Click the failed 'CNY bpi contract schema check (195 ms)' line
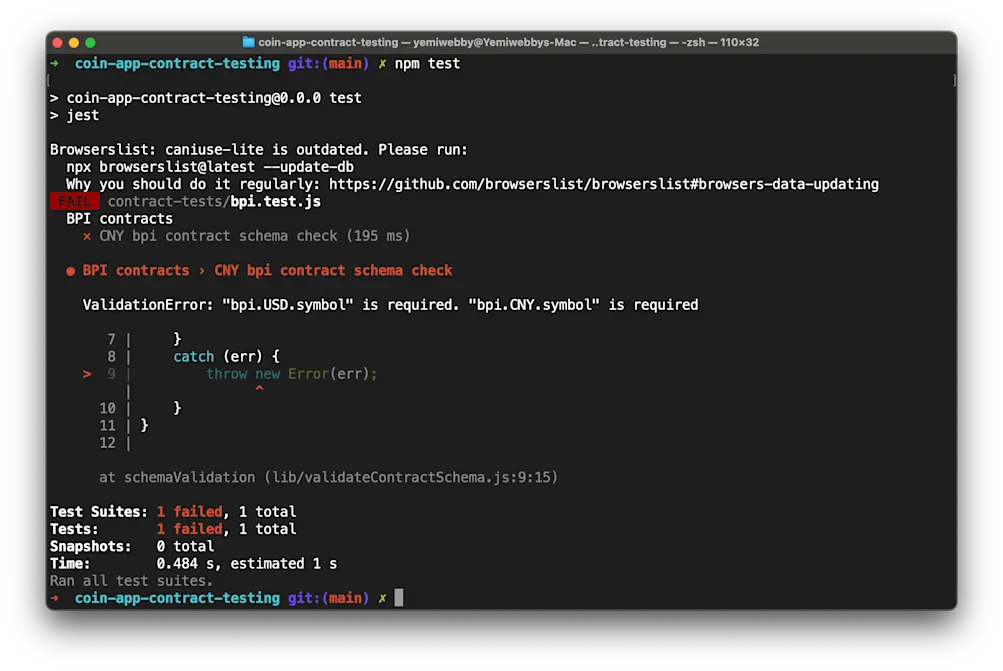Viewport: 1003px width, 671px height. tap(246, 236)
